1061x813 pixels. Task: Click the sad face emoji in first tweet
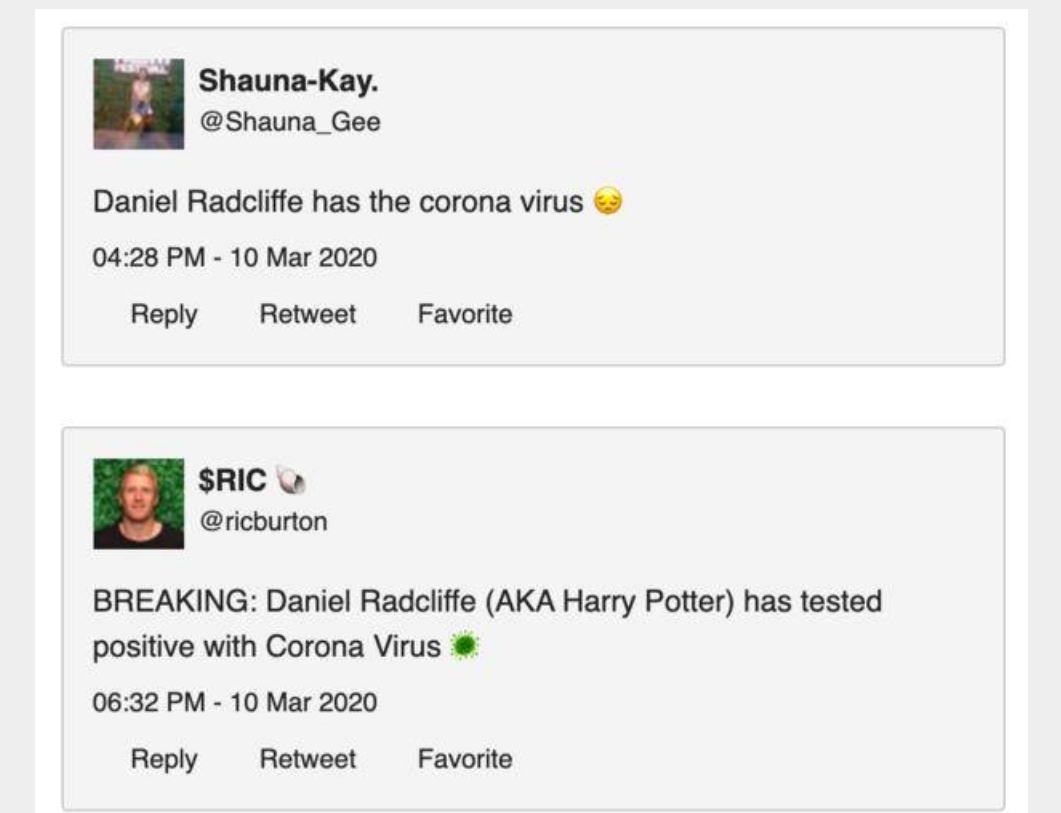(x=608, y=202)
